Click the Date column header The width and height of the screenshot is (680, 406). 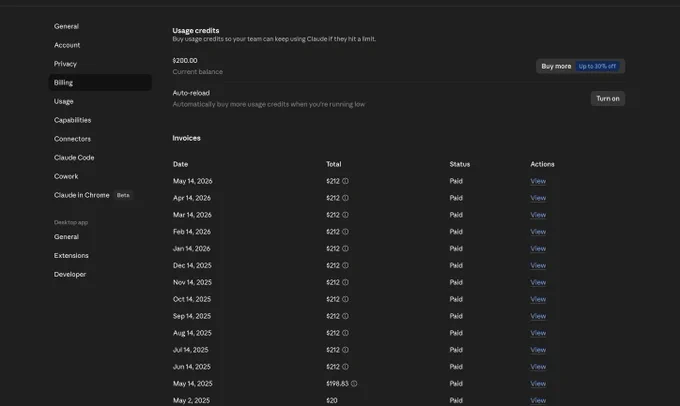coord(180,164)
